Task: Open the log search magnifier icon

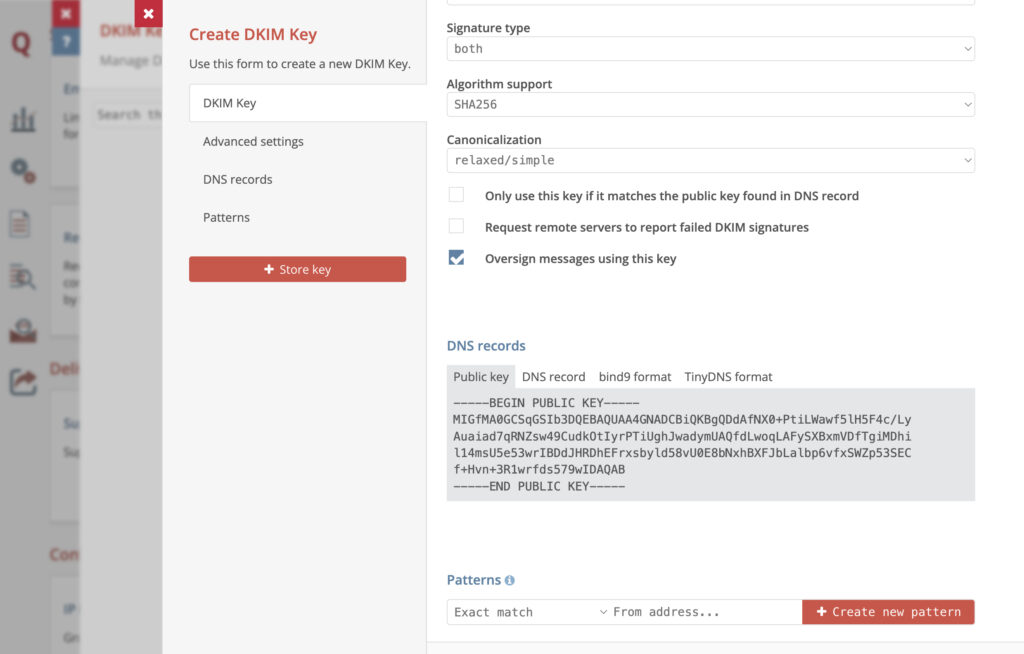Action: click(x=22, y=276)
